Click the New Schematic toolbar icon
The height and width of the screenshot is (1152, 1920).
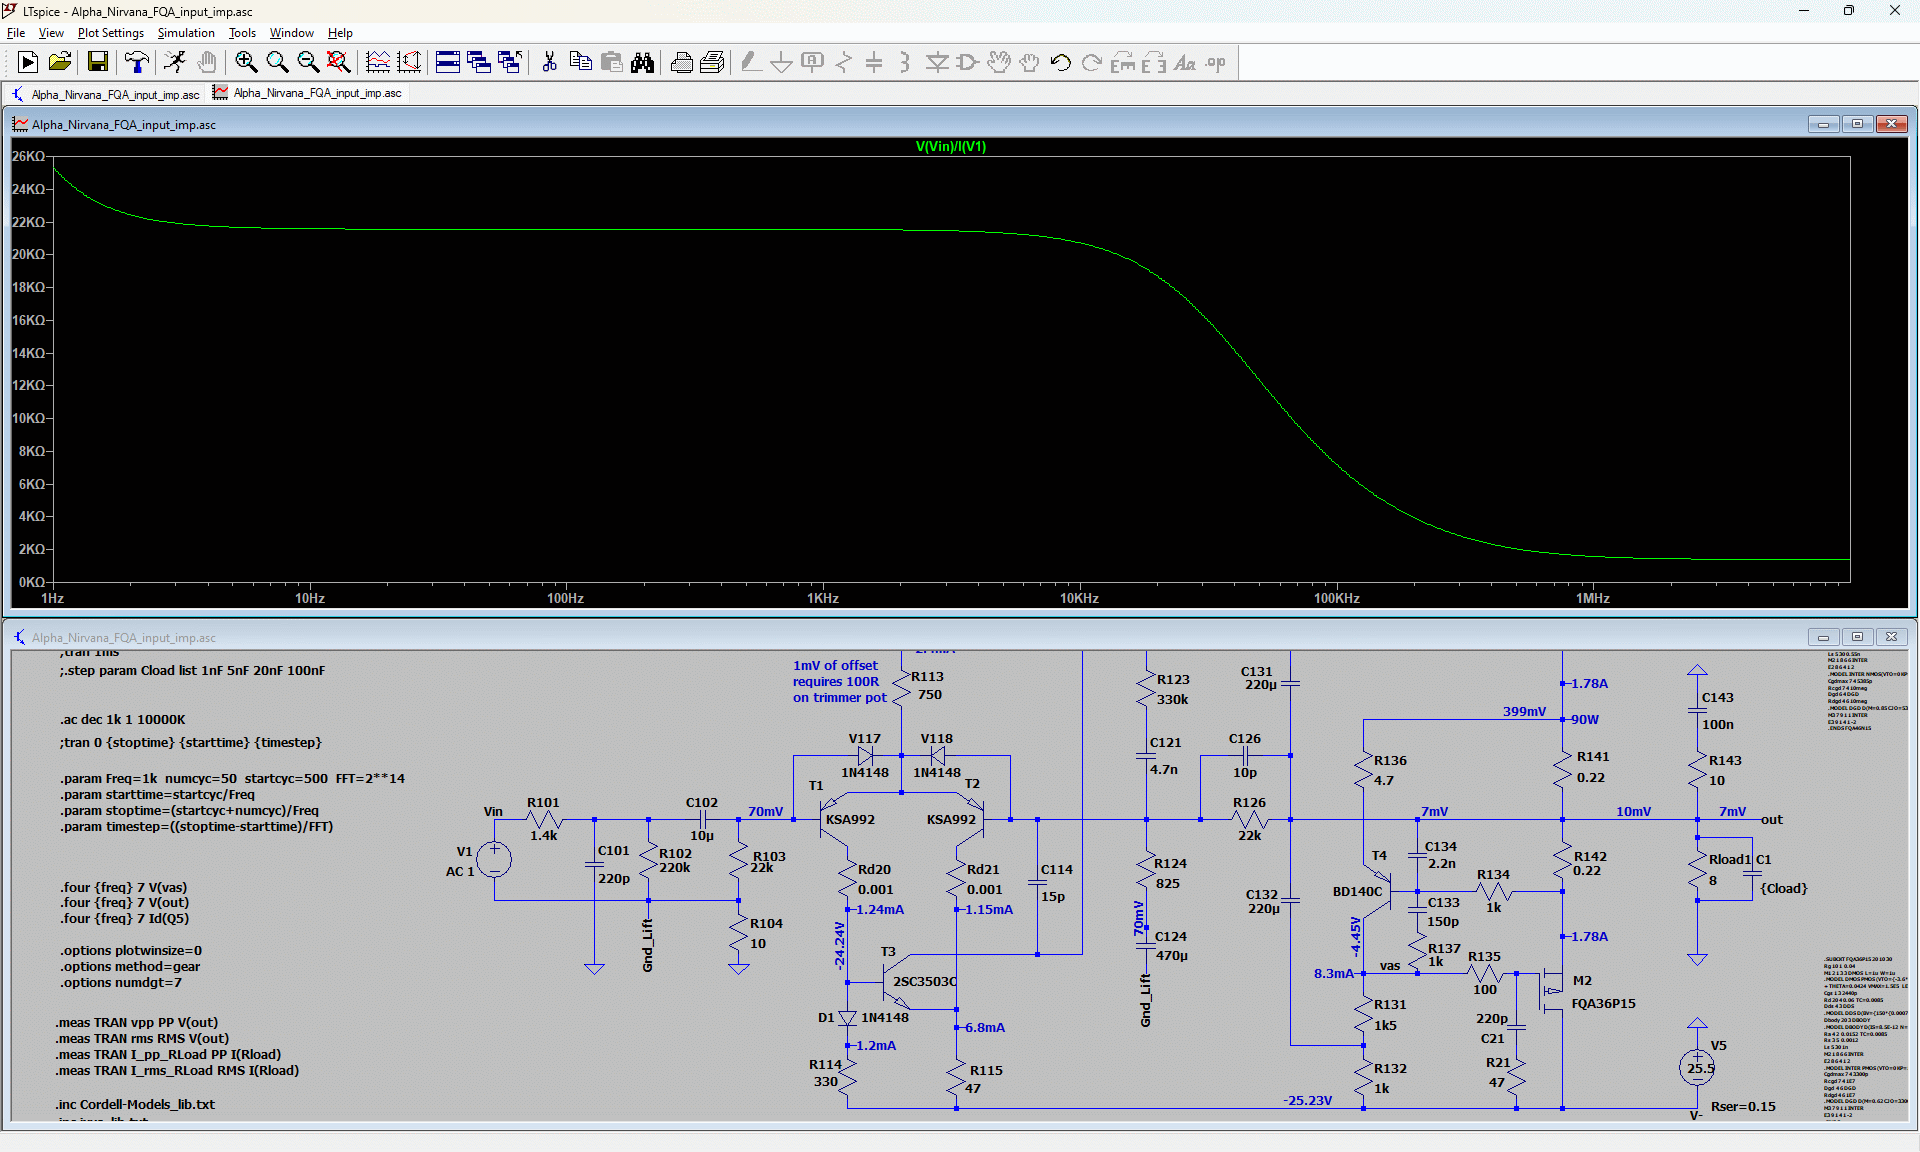coord(28,62)
